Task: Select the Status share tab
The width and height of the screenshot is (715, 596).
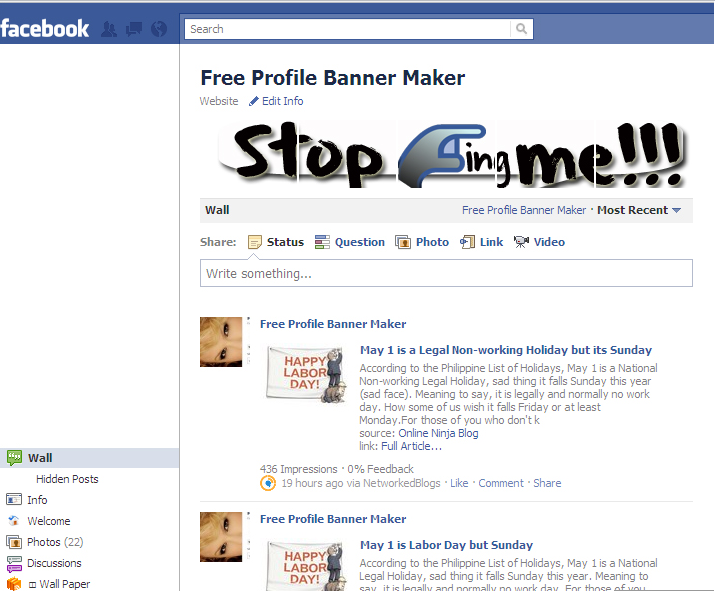Action: click(x=276, y=242)
